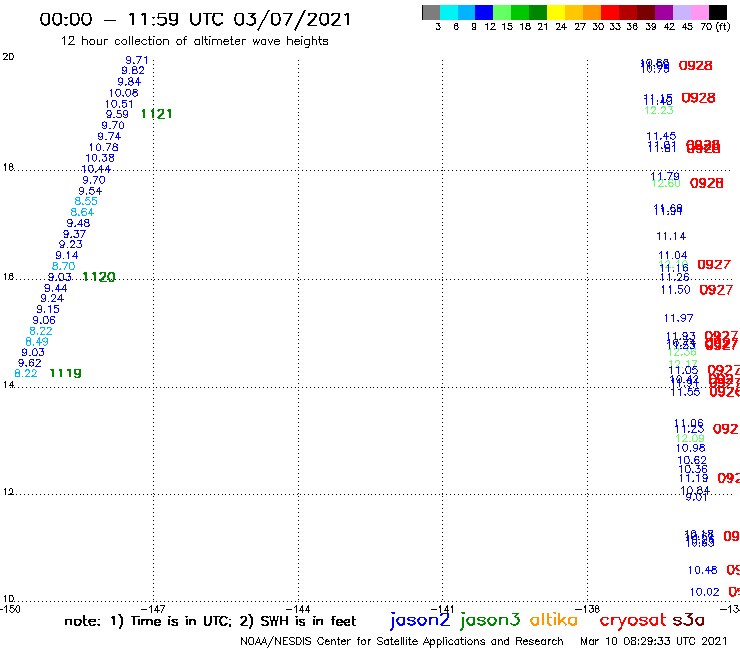740x650 pixels.
Task: Select the 'jason3' satellite label
Action: click(x=490, y=620)
